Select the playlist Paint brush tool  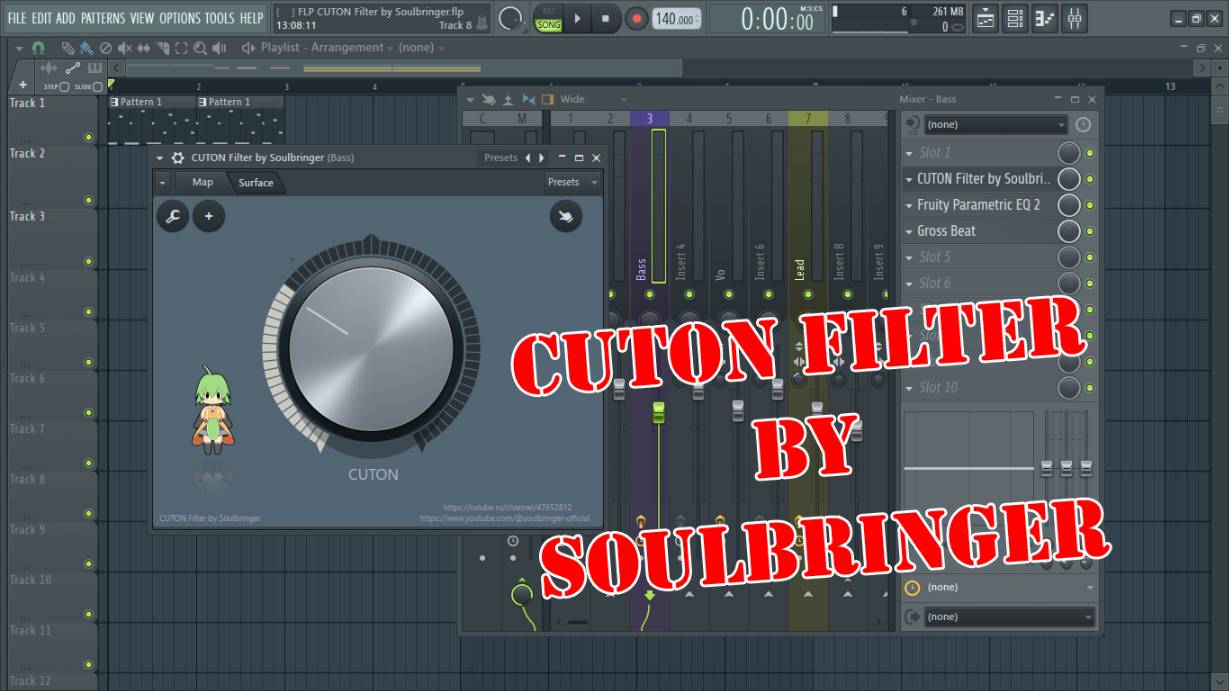pos(86,48)
